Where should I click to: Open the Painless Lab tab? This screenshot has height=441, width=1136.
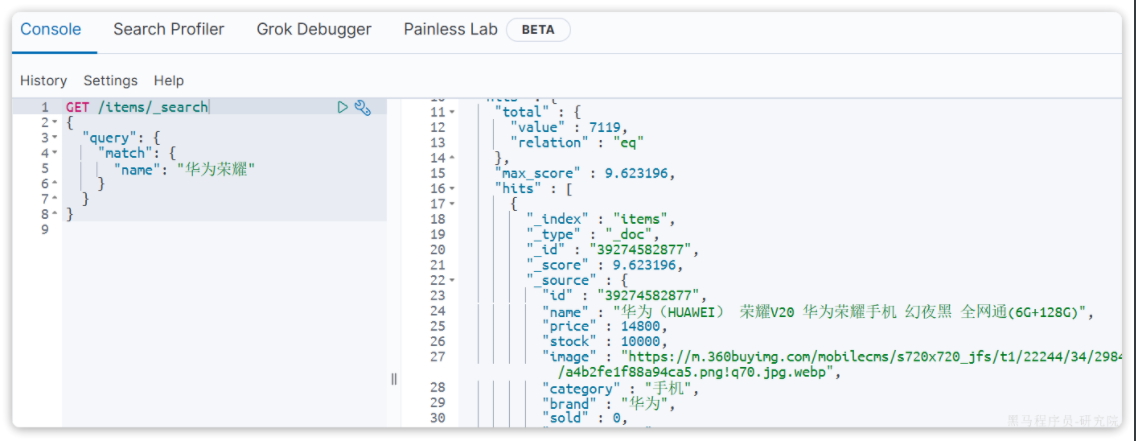[x=451, y=30]
